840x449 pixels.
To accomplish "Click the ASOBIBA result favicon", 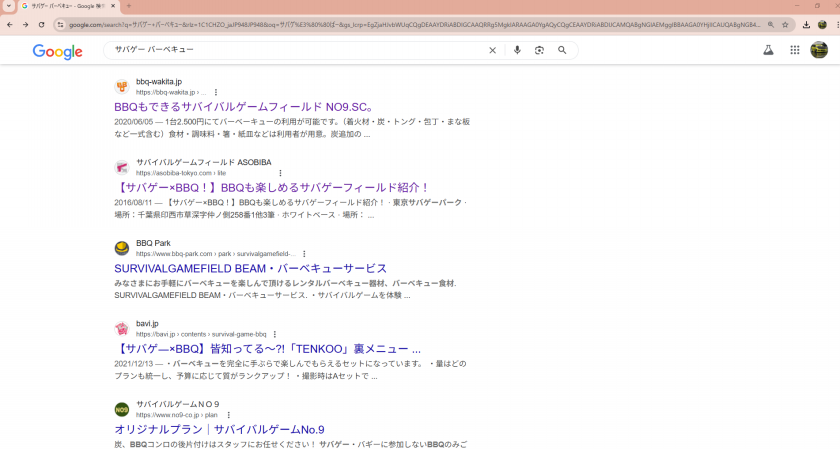I will pyautogui.click(x=122, y=167).
